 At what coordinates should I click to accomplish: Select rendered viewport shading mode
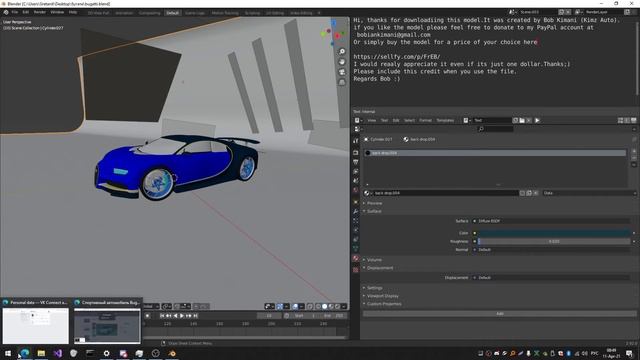coord(338,306)
